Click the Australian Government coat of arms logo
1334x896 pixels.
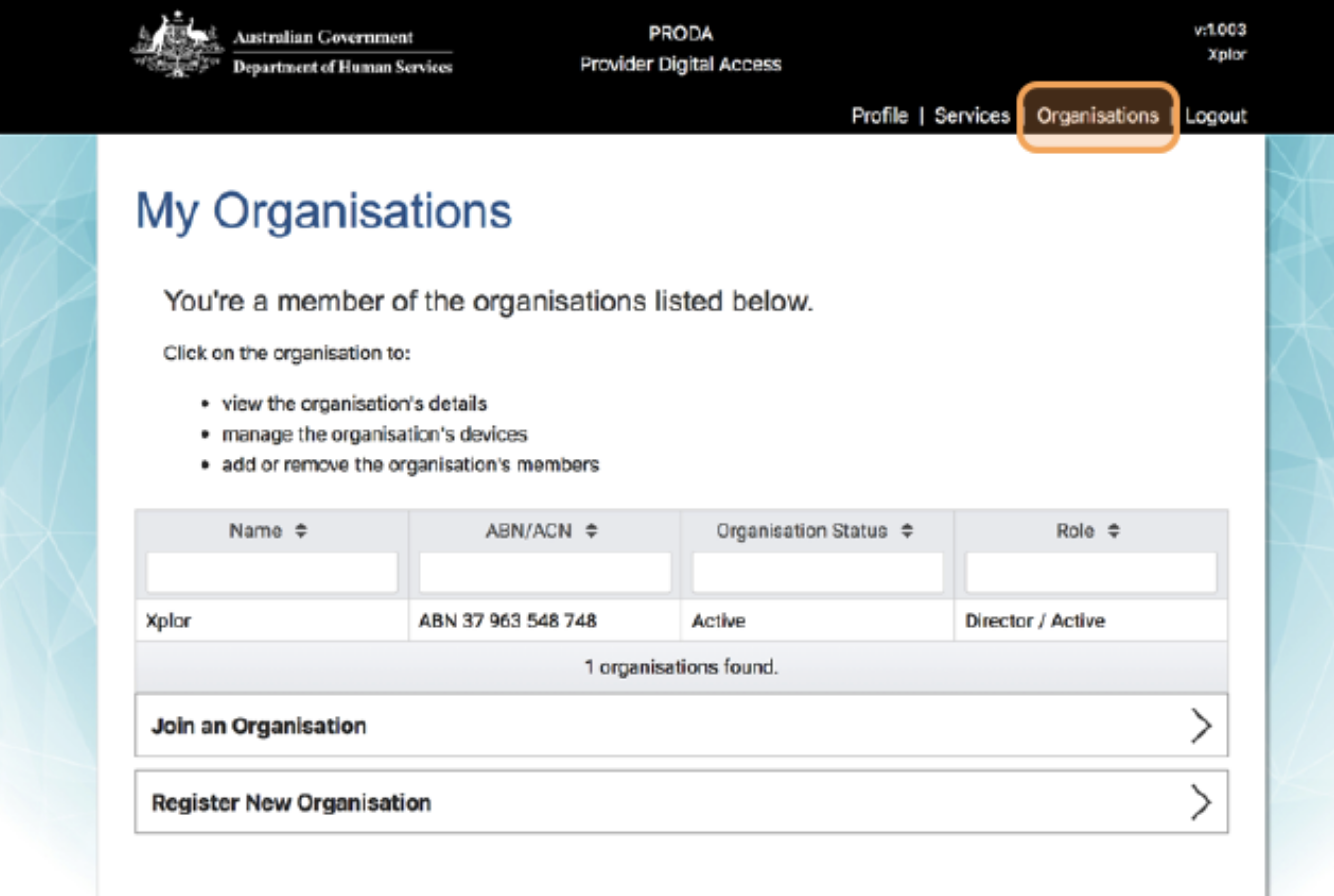[175, 47]
